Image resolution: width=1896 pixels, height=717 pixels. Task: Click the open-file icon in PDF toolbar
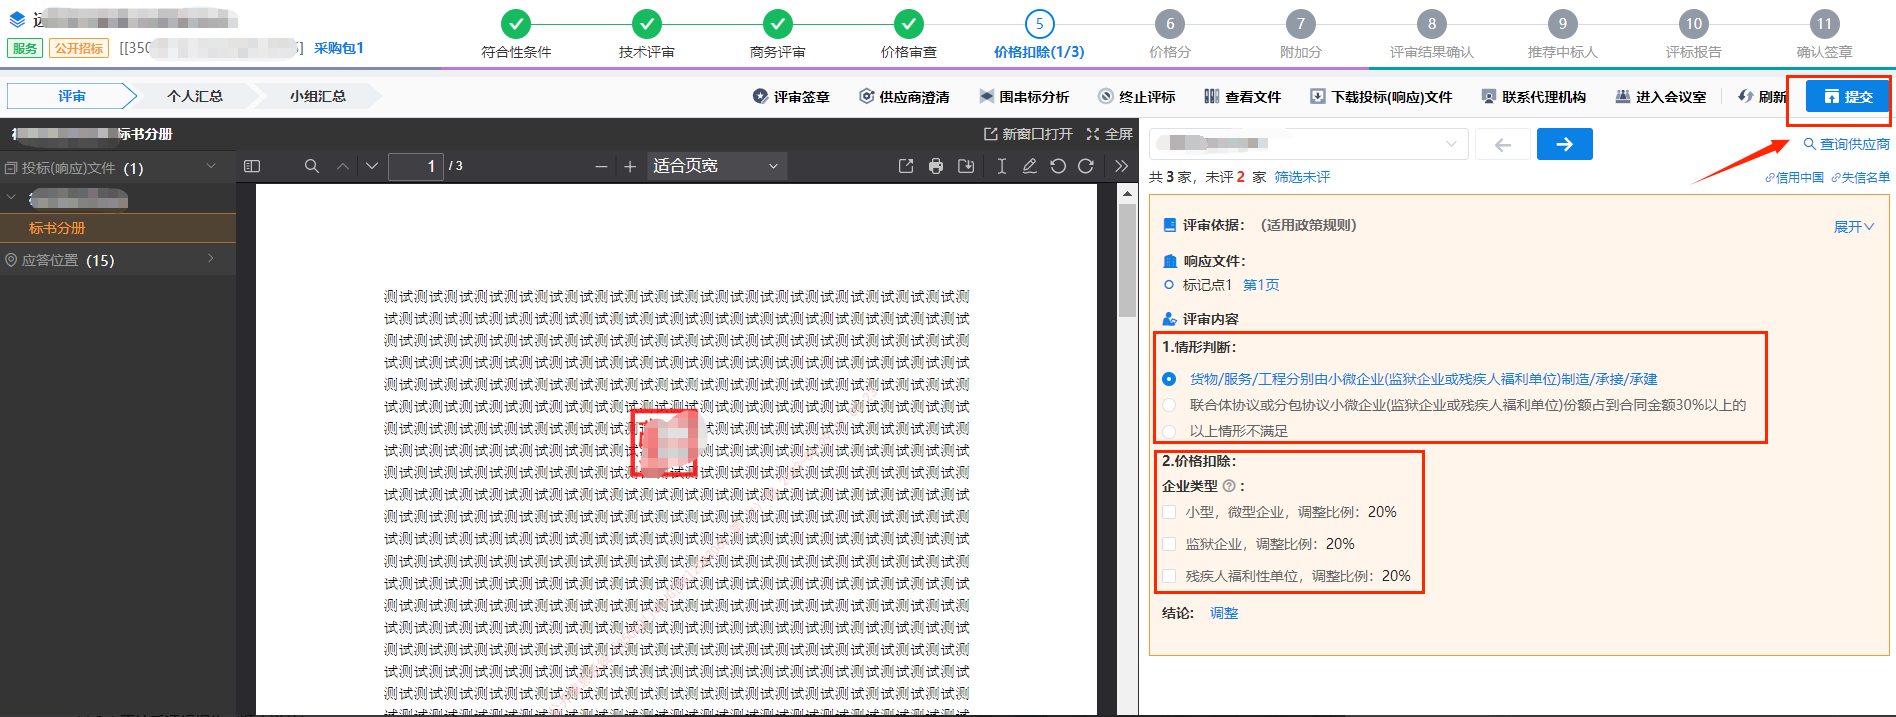pyautogui.click(x=906, y=166)
